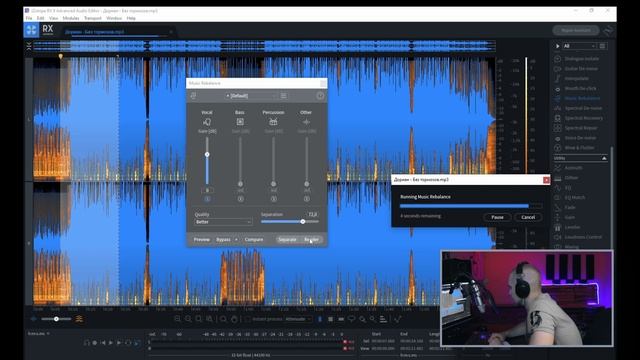Click the Separation slider handle
The image size is (640, 360).
coord(303,222)
